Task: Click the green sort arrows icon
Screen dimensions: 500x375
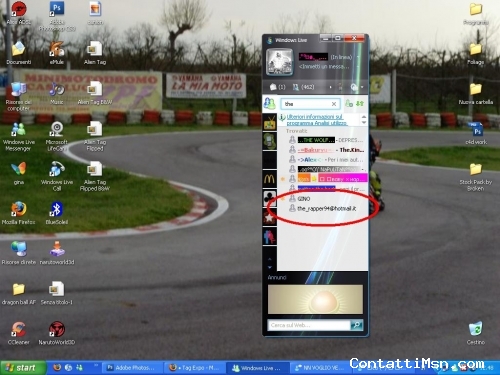Action: pyautogui.click(x=360, y=104)
